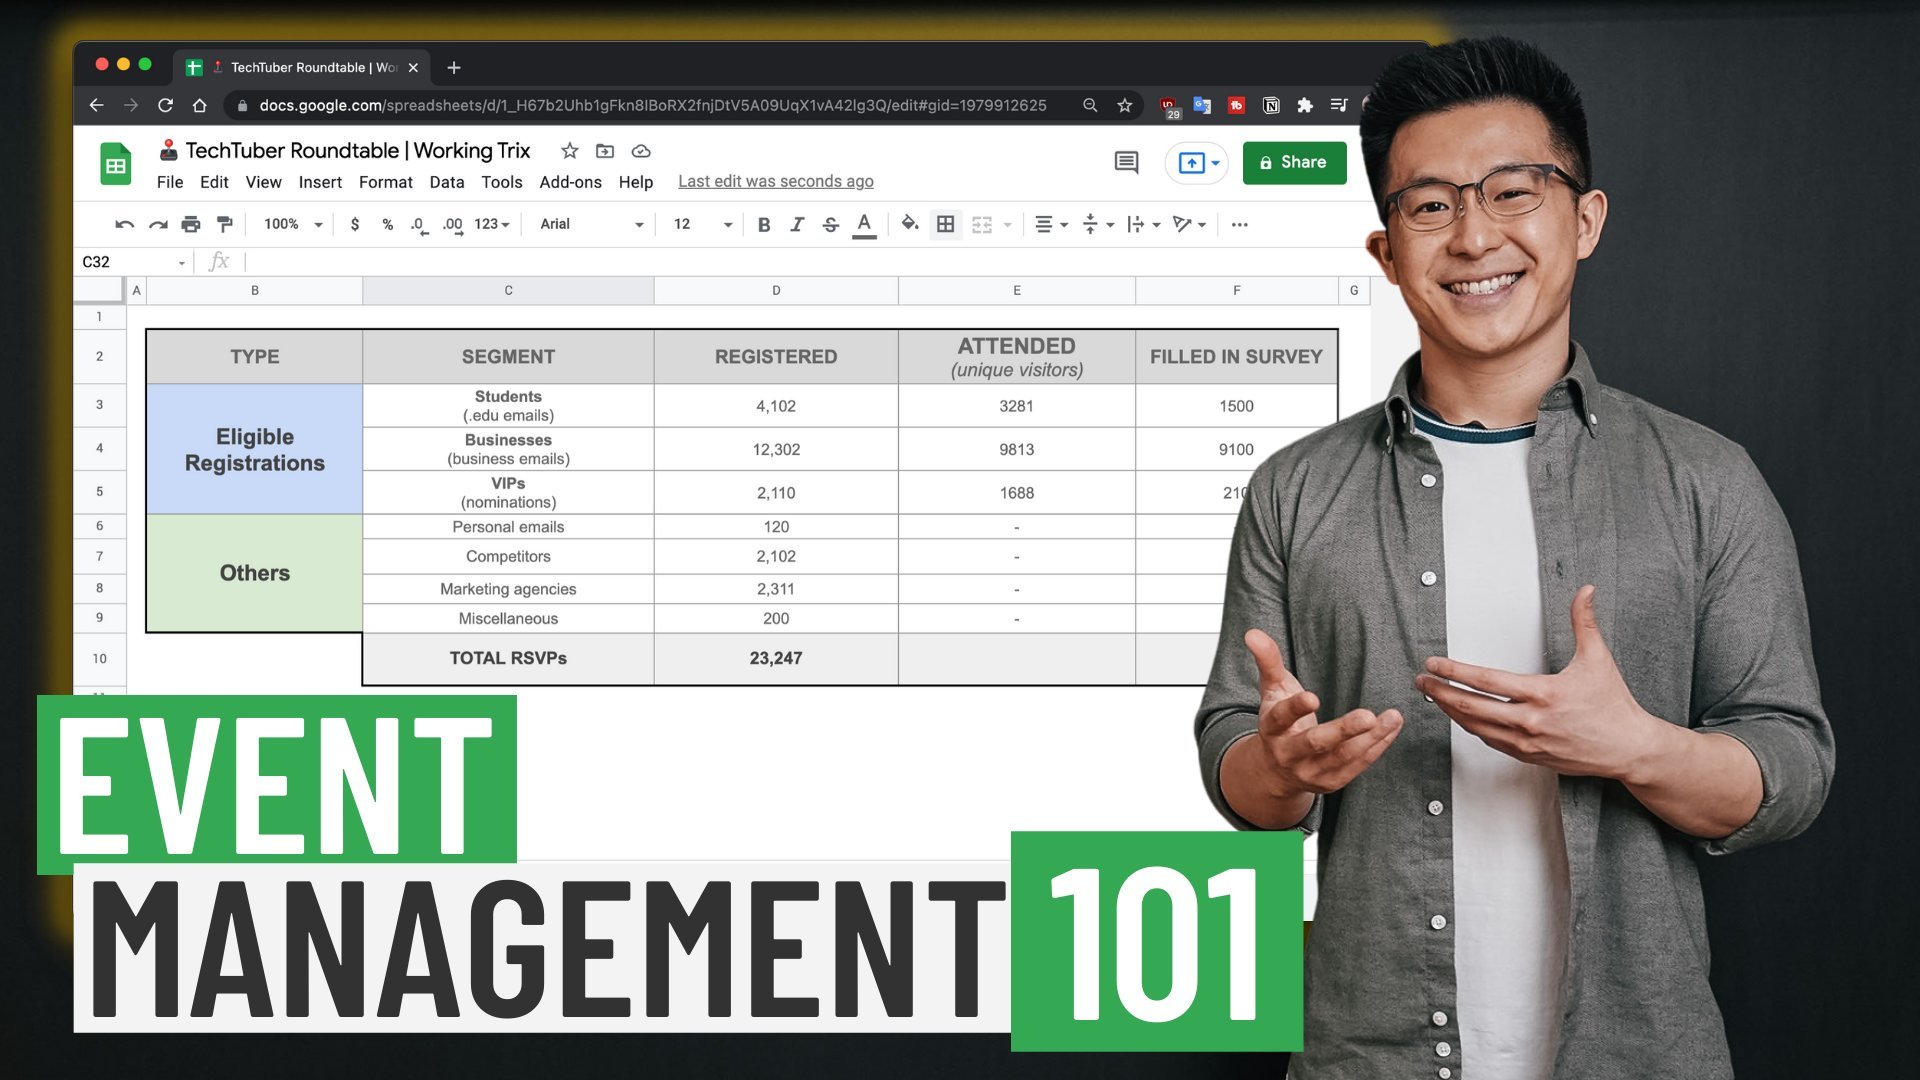Screen dimensions: 1920x1080
Task: Click the undo arrow icon
Action: click(x=124, y=225)
